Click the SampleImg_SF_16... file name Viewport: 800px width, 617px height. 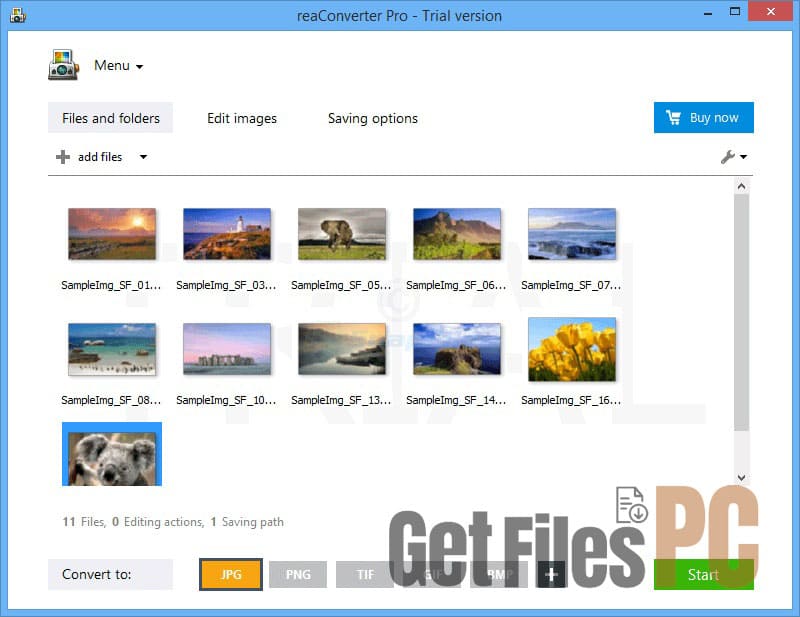[x=571, y=400]
